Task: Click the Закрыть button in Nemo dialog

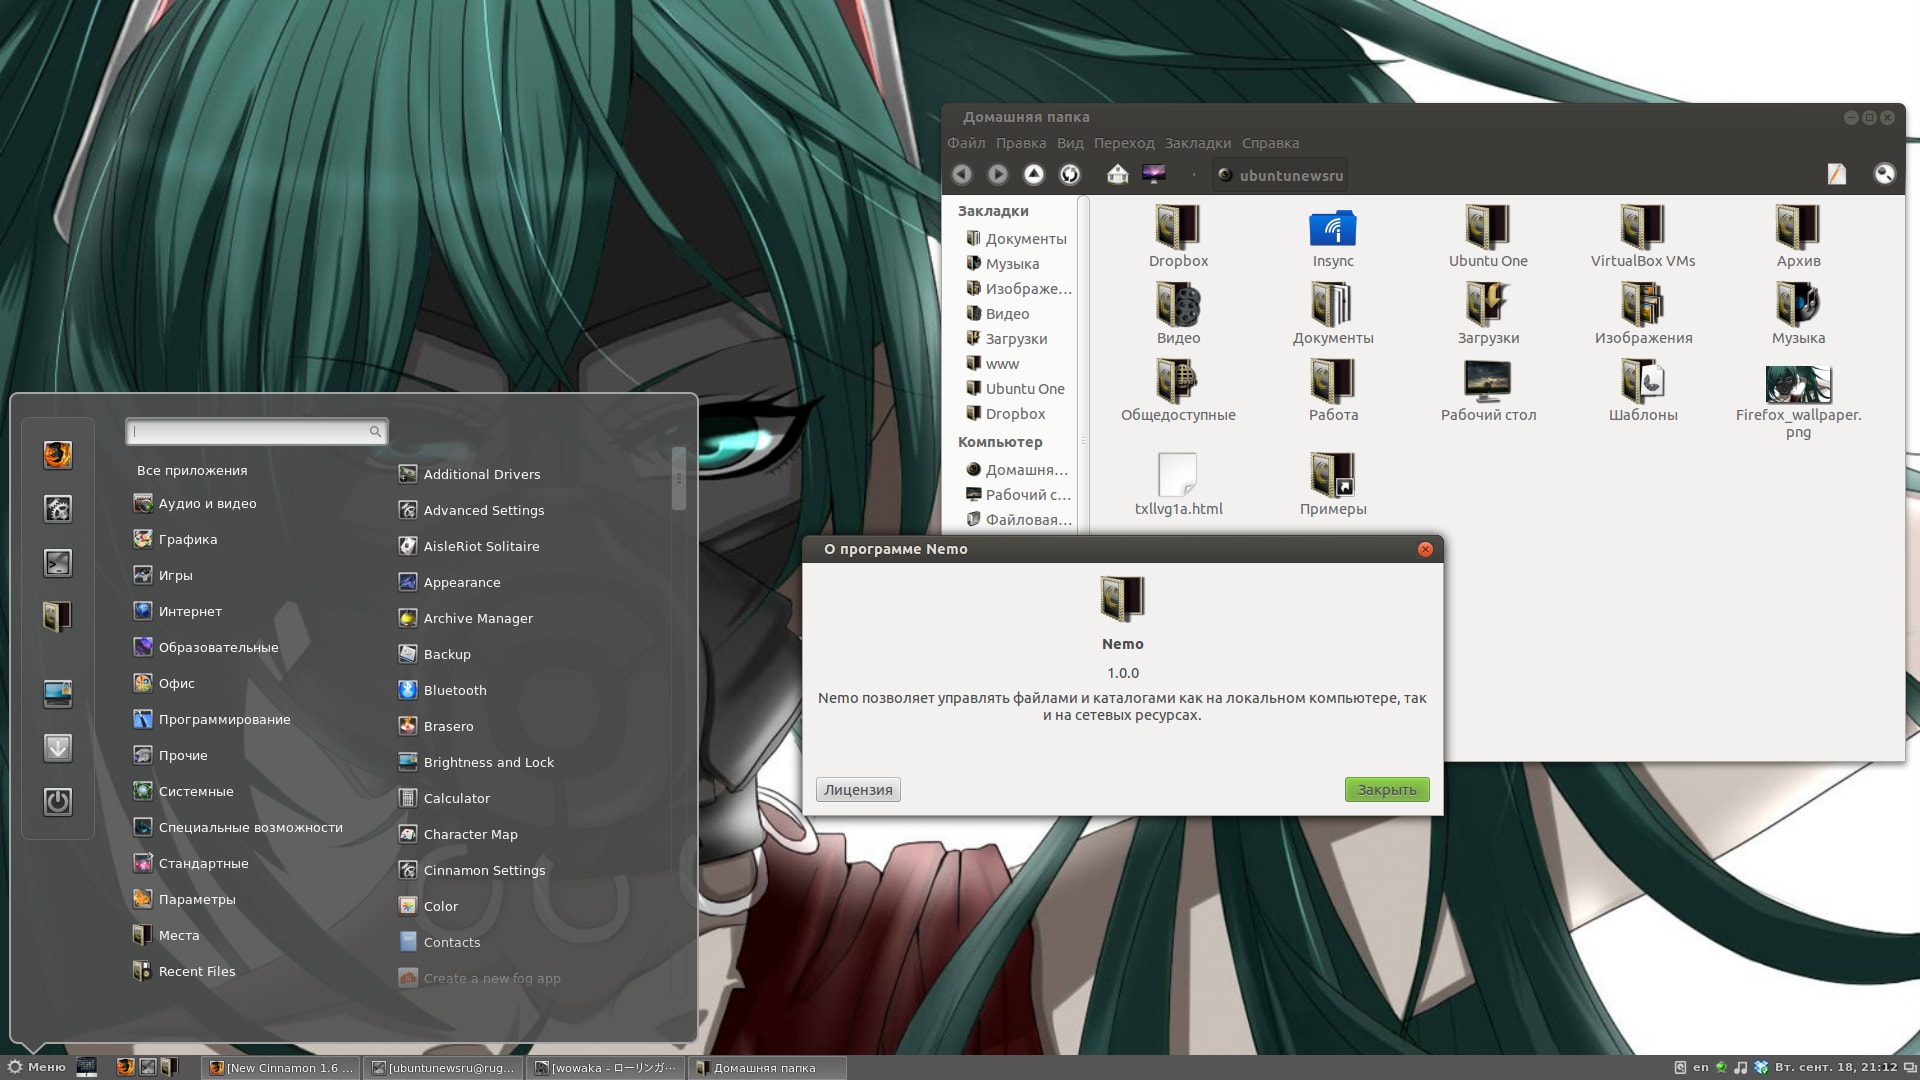Action: pos(1386,789)
